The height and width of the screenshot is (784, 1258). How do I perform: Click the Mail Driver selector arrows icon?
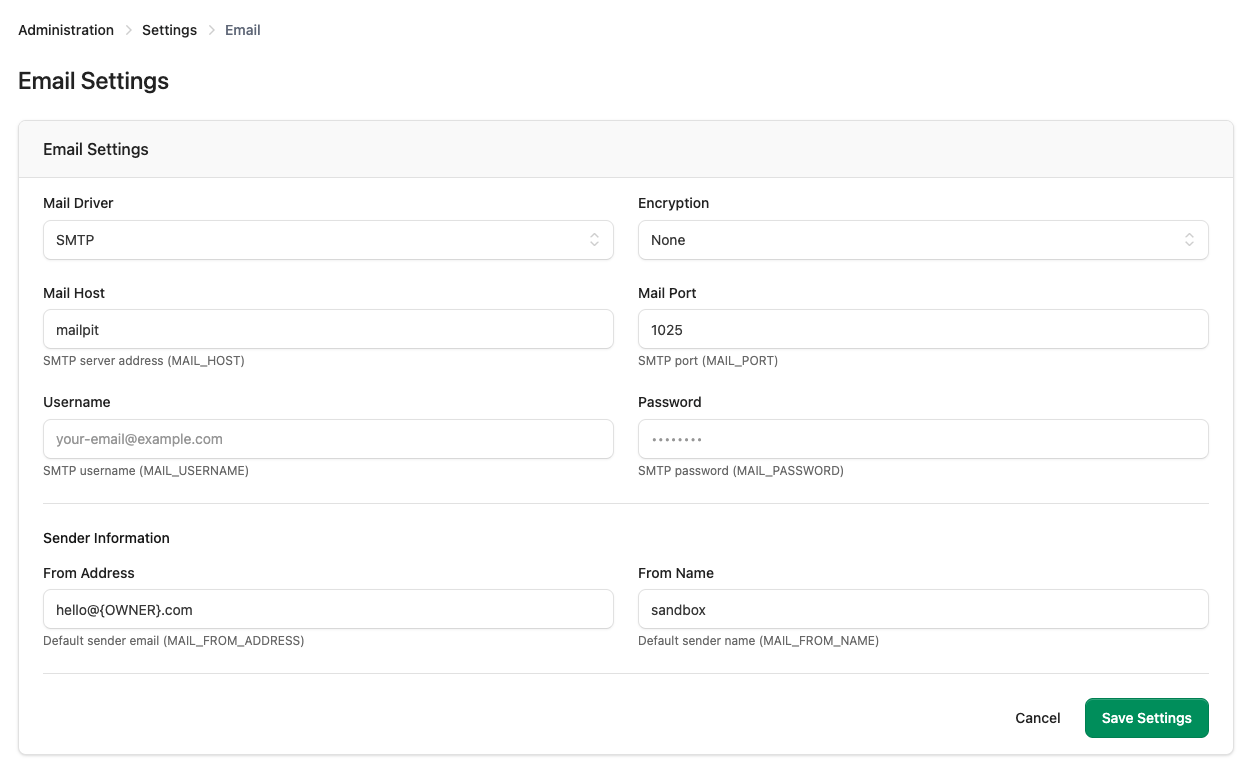[594, 240]
